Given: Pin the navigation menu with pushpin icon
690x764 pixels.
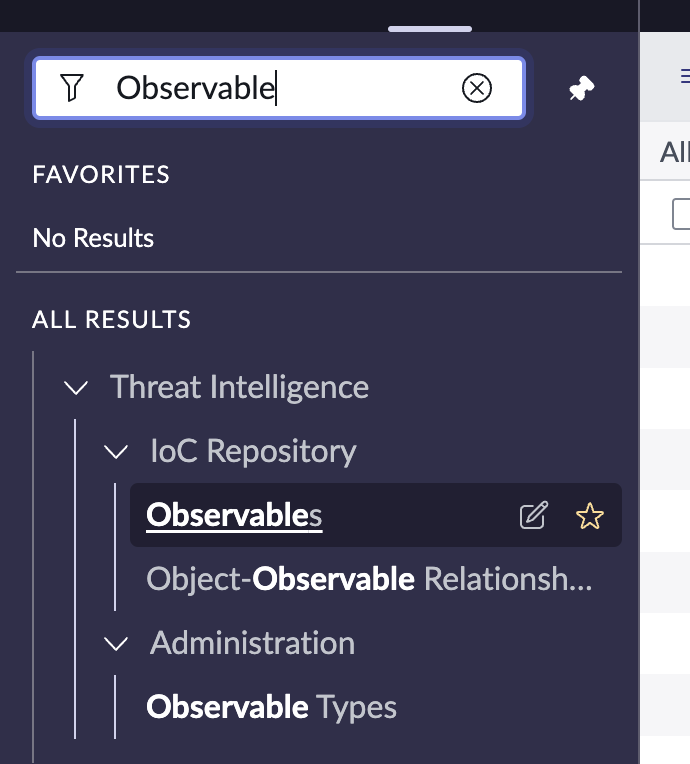Looking at the screenshot, I should pos(581,89).
